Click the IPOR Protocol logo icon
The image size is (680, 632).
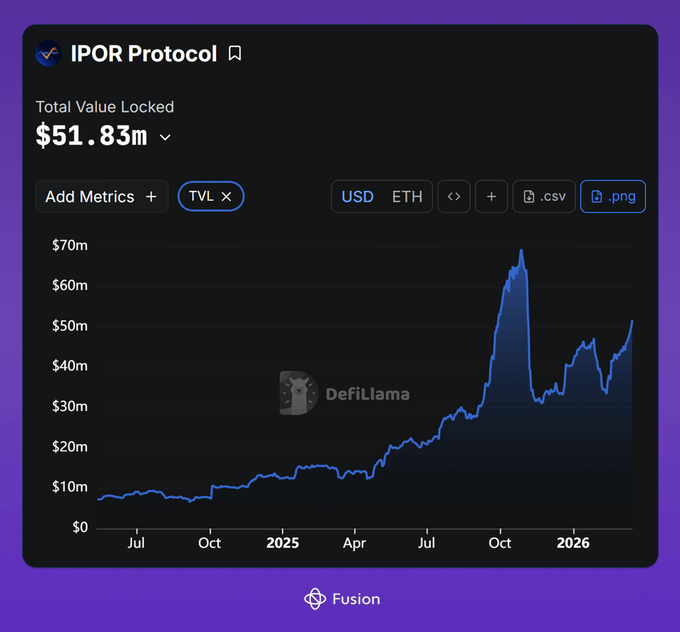tap(48, 53)
